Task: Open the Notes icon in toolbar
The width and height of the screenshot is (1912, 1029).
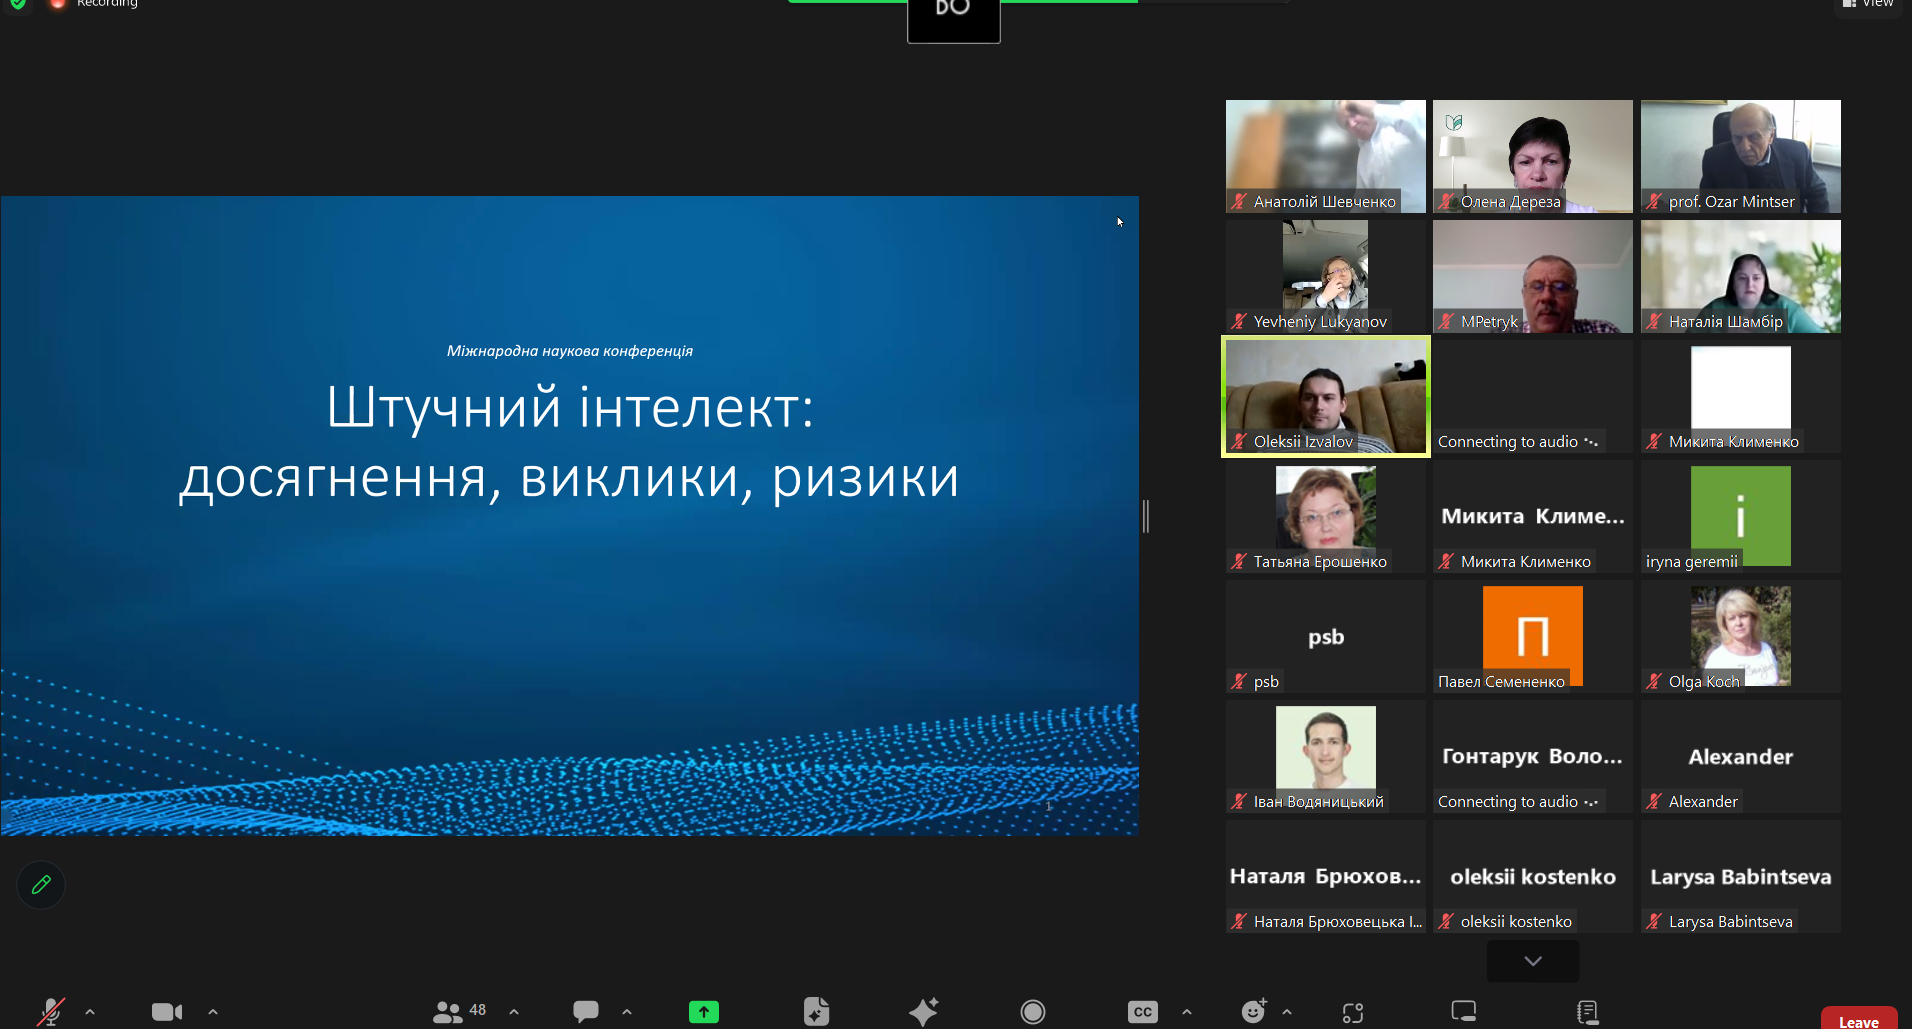Action: tap(1587, 1012)
